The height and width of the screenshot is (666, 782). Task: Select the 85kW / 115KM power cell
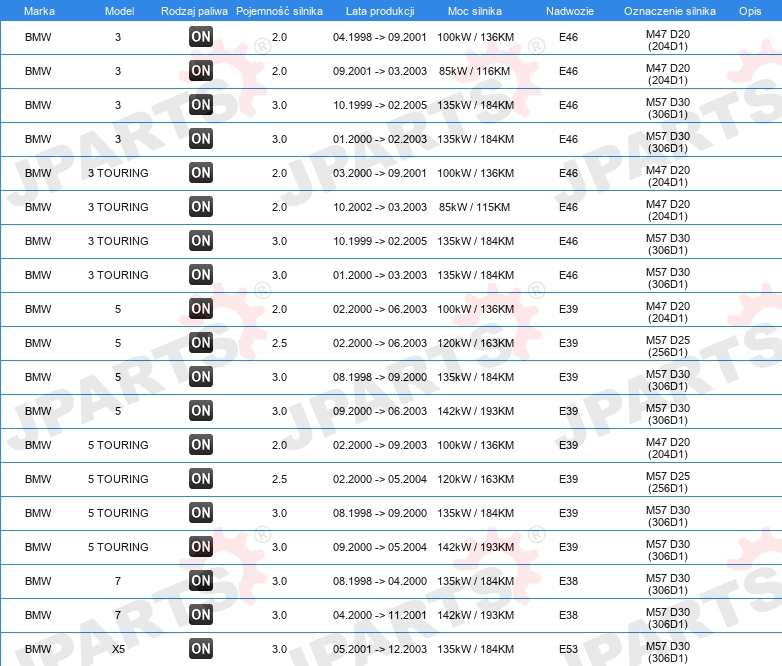[474, 207]
